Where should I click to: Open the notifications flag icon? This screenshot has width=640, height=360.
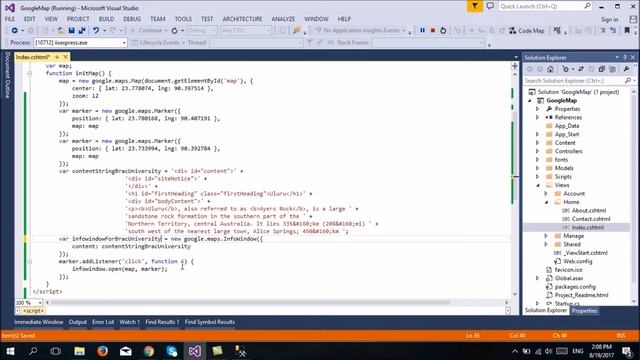(x=475, y=6)
